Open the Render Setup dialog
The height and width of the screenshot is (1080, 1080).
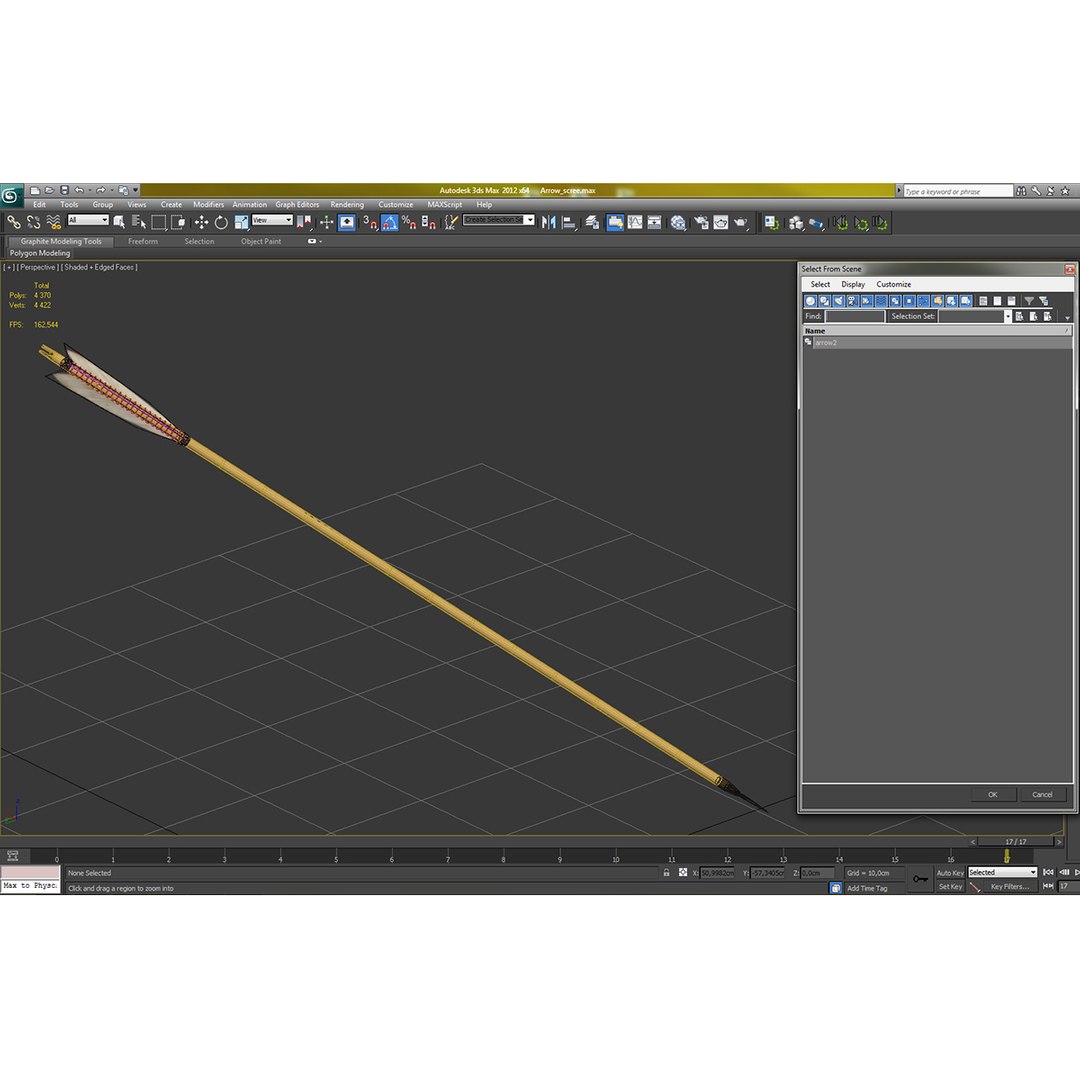coord(701,222)
